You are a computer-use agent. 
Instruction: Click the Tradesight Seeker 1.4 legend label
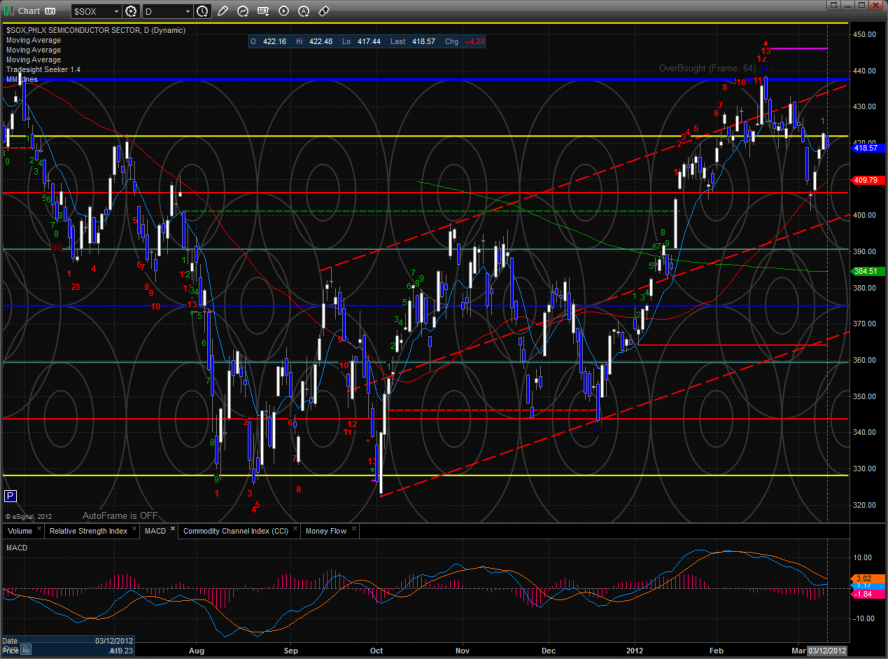[x=43, y=70]
